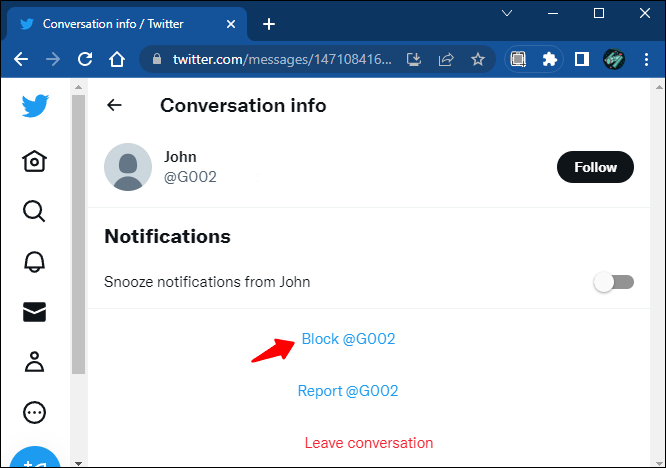Viewport: 666px width, 468px height.
Task: Click Block @G002 link
Action: click(348, 339)
